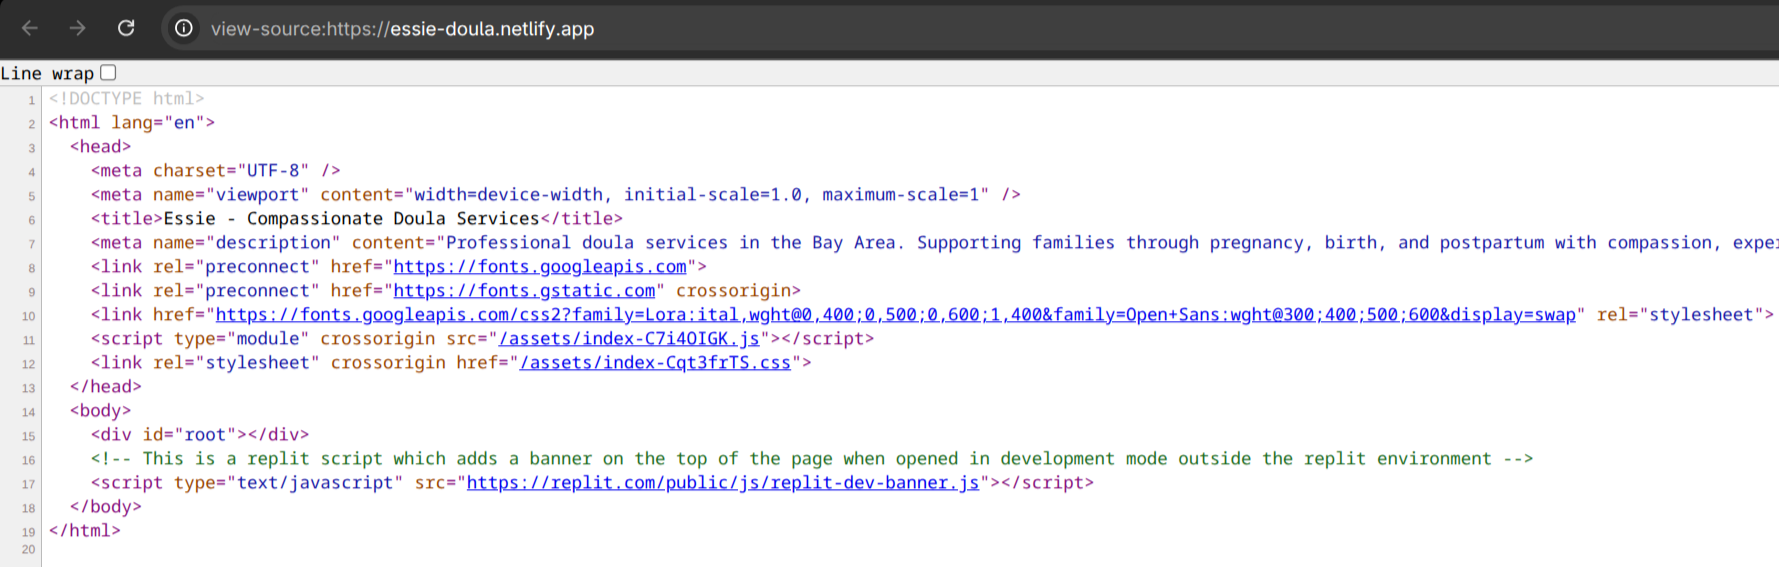The height and width of the screenshot is (567, 1779).
Task: Click the meta charset="UTF-8" line
Action: pos(216,171)
